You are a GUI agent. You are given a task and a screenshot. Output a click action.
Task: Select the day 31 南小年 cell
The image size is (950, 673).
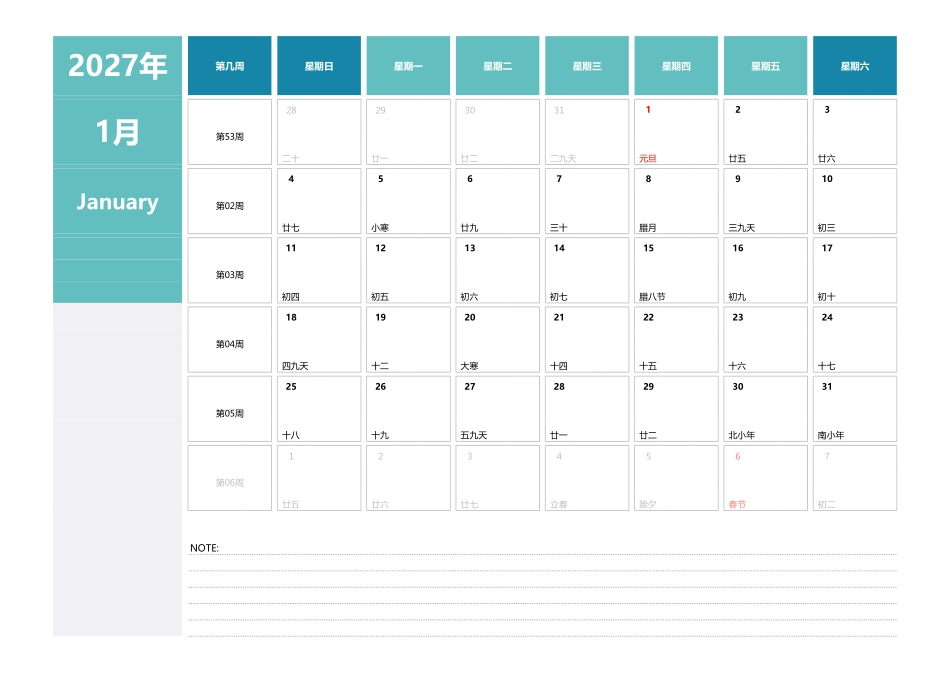coord(855,409)
